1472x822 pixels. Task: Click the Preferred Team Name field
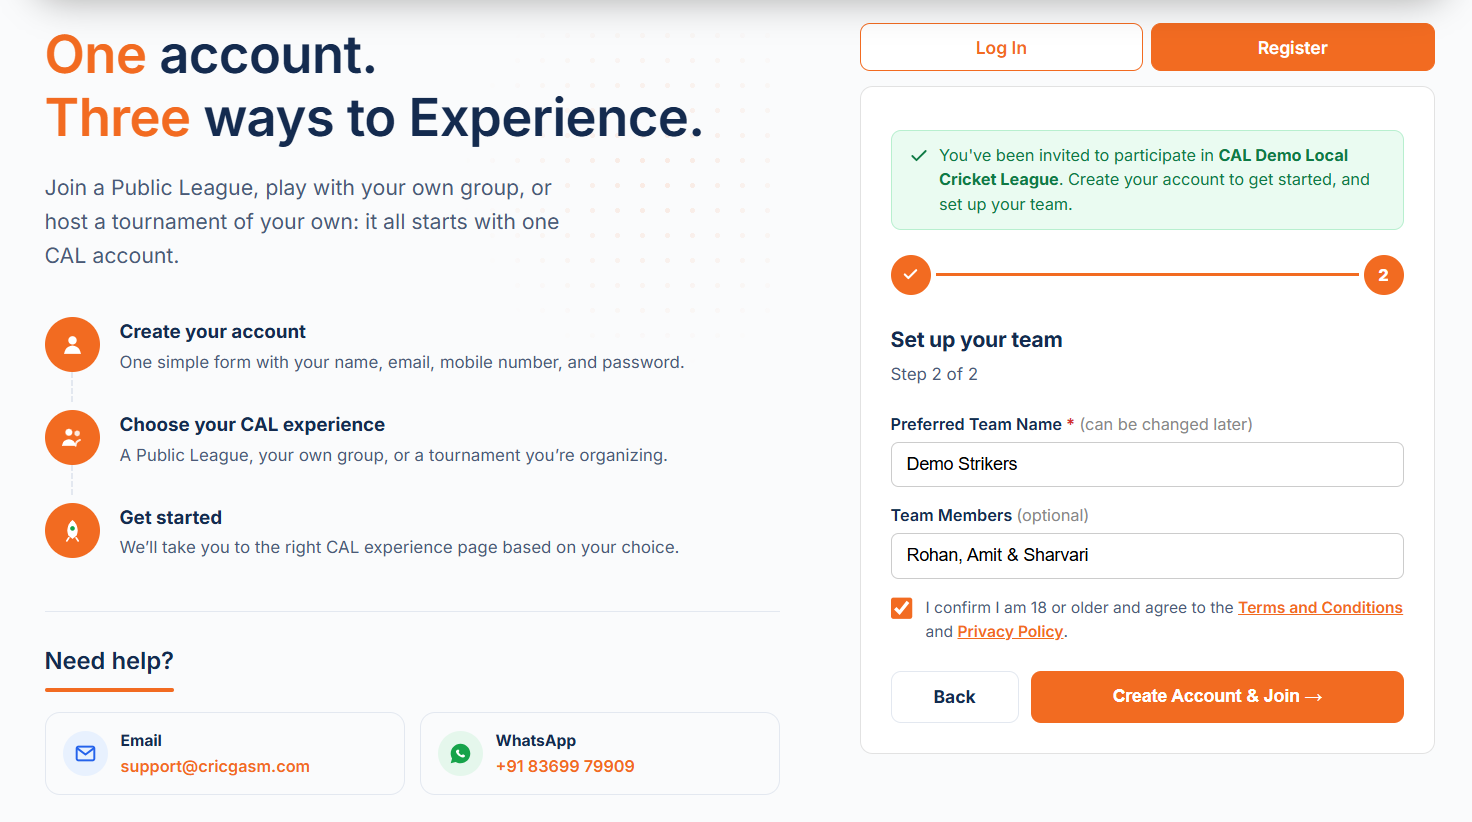point(1147,464)
